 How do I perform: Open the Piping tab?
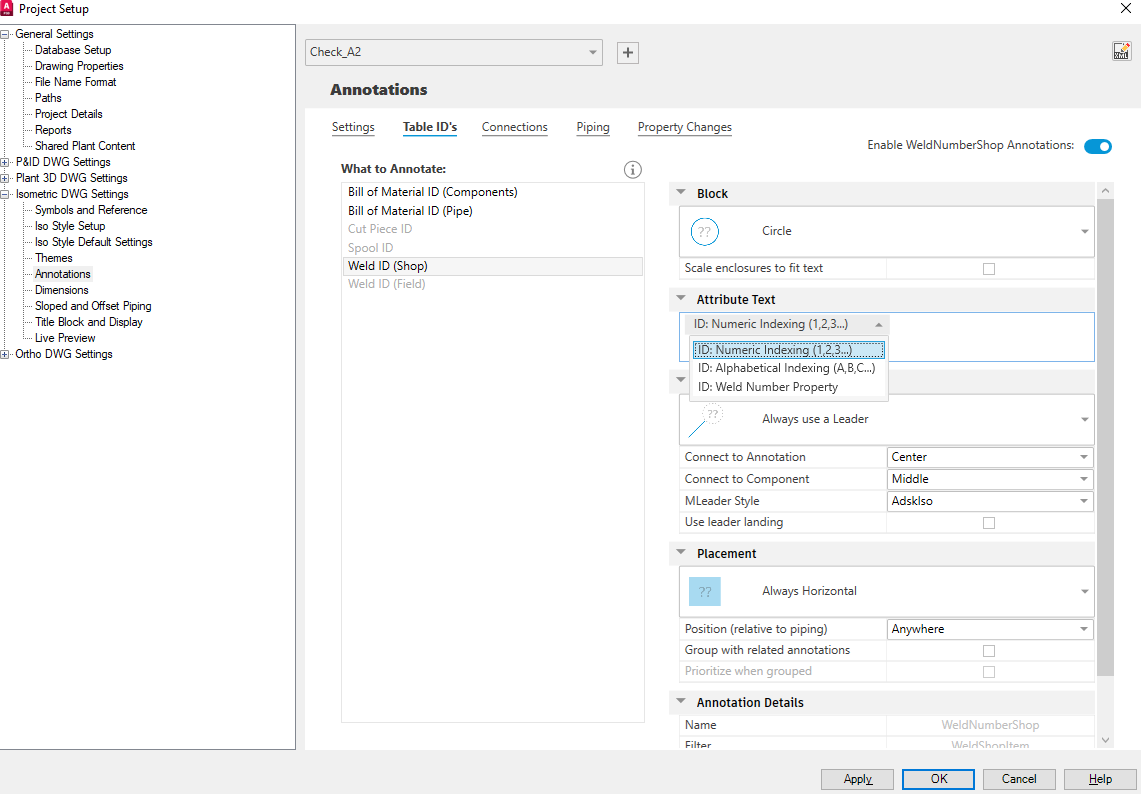pos(592,127)
